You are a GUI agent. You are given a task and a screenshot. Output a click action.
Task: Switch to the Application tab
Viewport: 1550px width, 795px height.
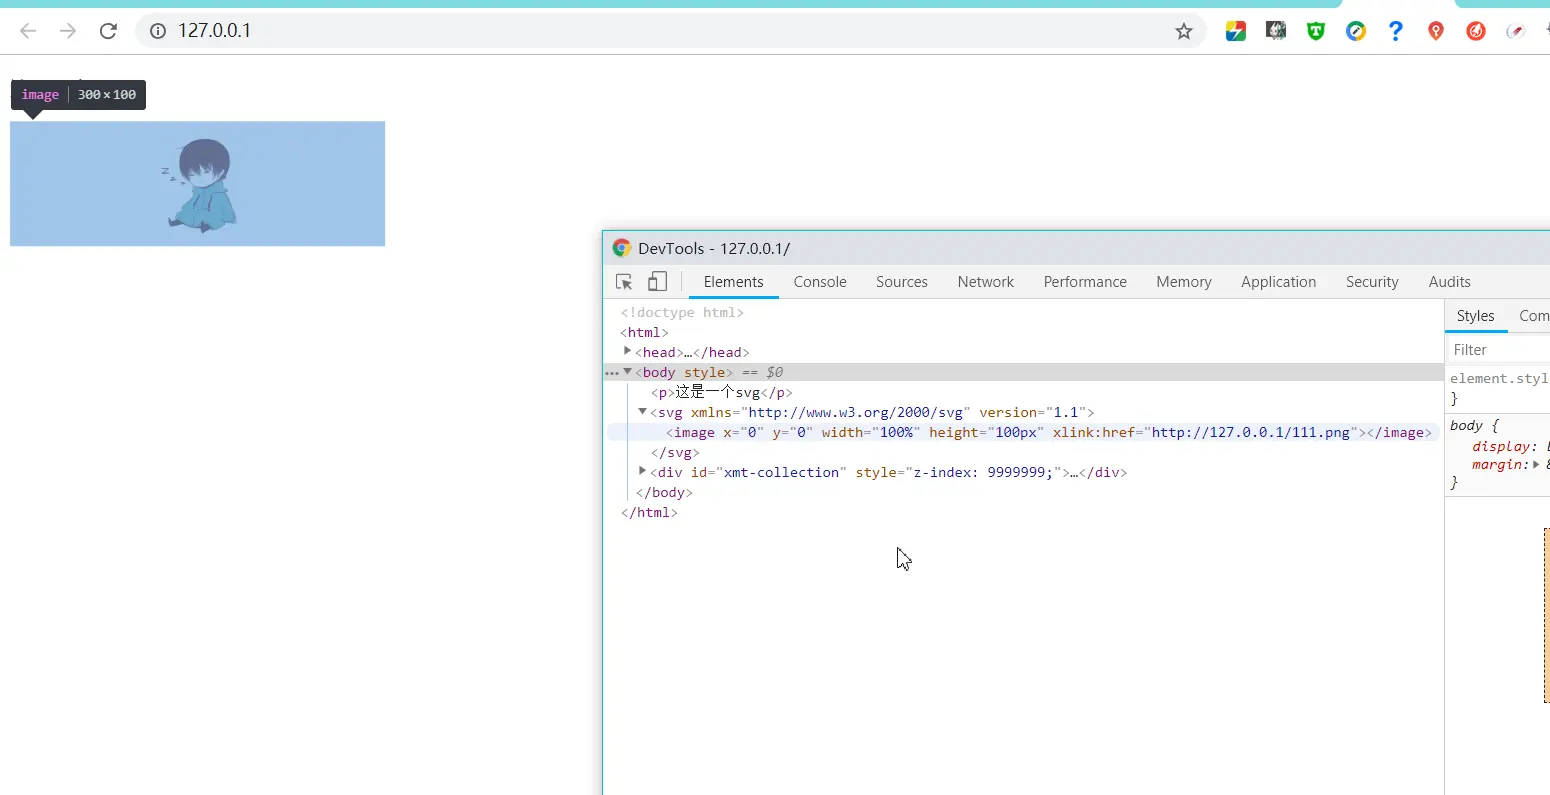click(1279, 282)
